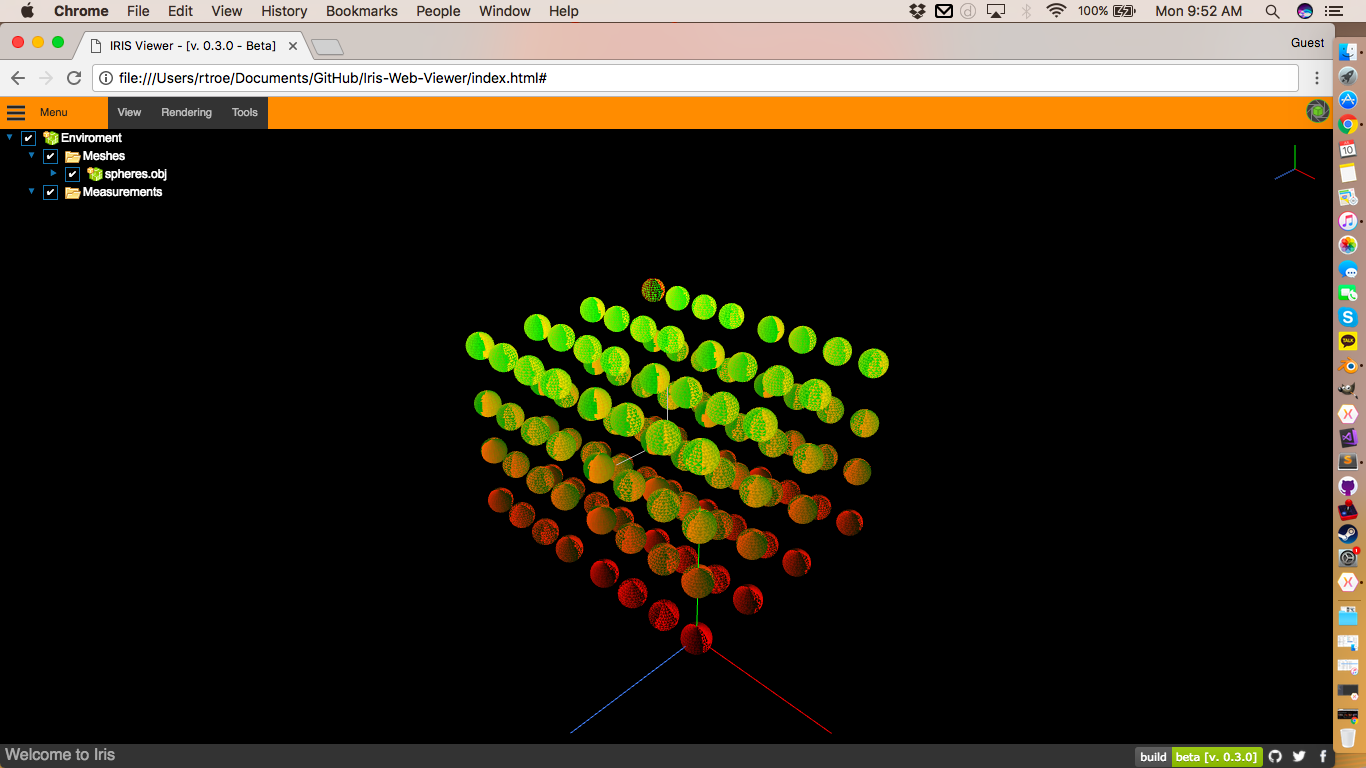This screenshot has width=1366, height=768.
Task: Disable the Measurements checkbox
Action: [51, 192]
